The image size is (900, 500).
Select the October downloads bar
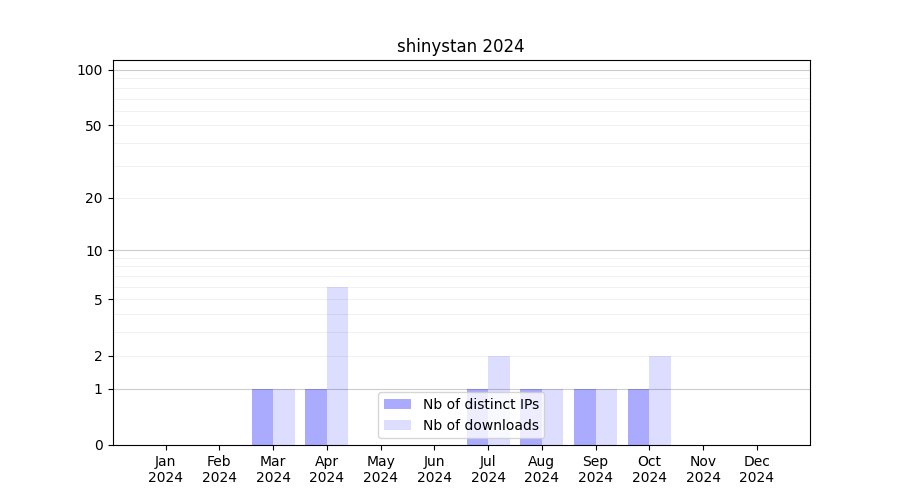[660, 400]
